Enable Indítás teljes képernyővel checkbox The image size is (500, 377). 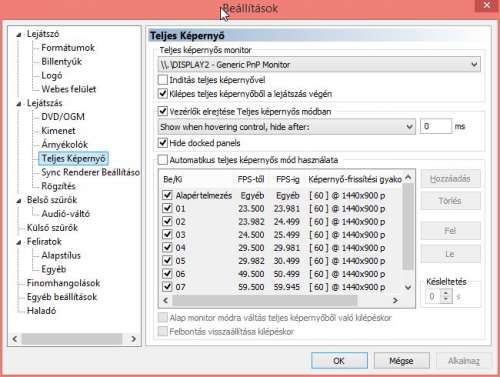tap(163, 80)
